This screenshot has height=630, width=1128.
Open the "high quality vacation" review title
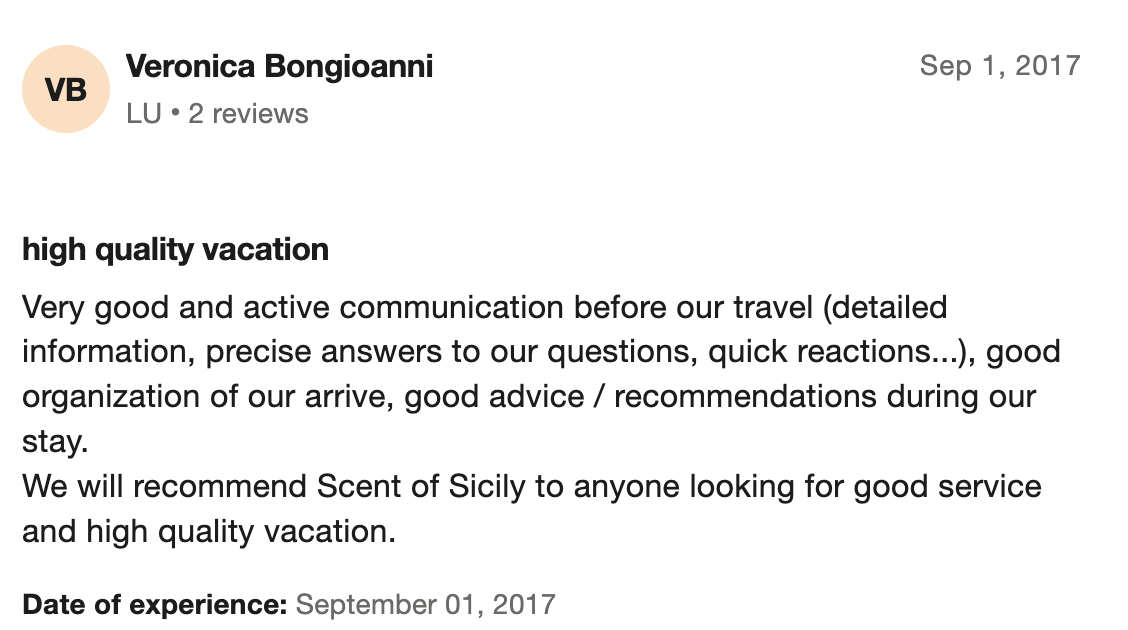click(175, 249)
